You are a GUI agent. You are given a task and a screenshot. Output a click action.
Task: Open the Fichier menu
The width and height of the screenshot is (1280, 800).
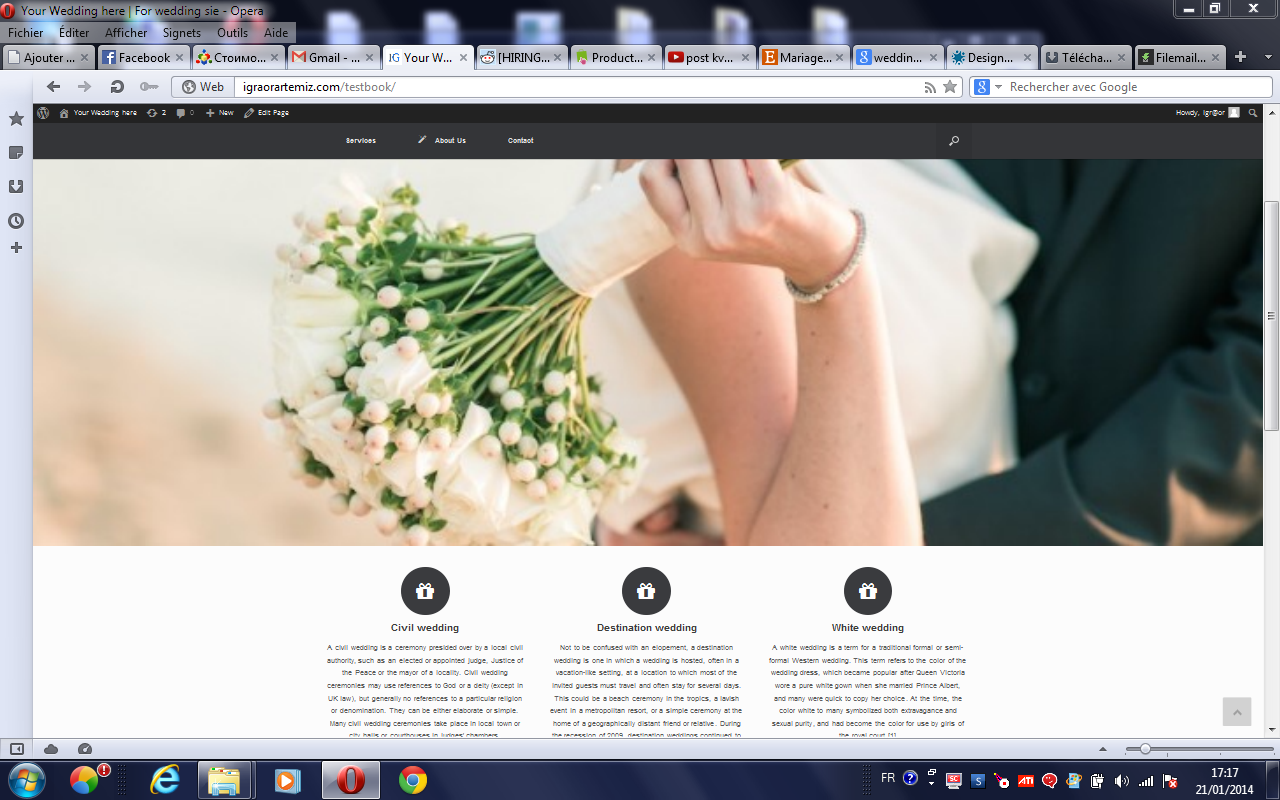point(26,33)
